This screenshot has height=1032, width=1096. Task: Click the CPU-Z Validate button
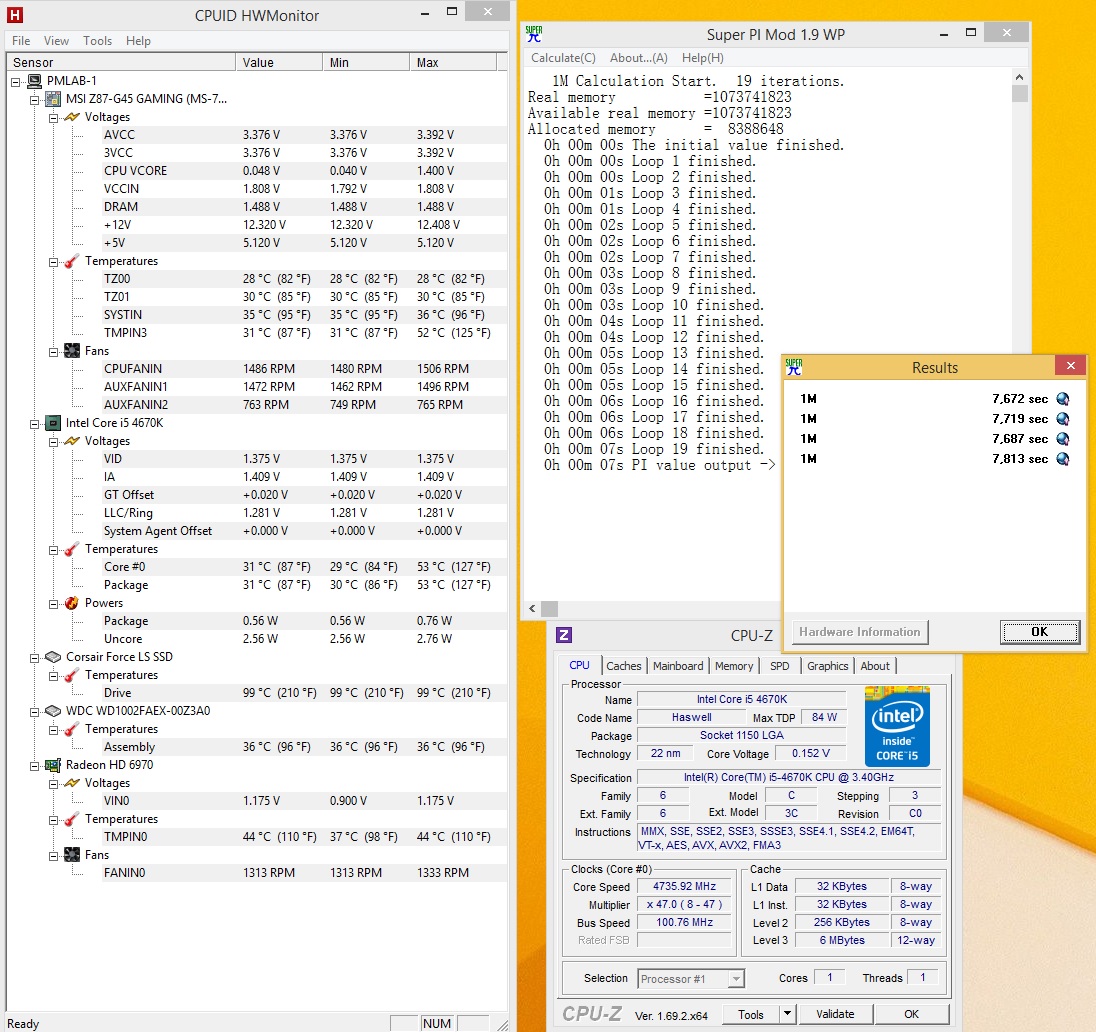coord(835,1014)
